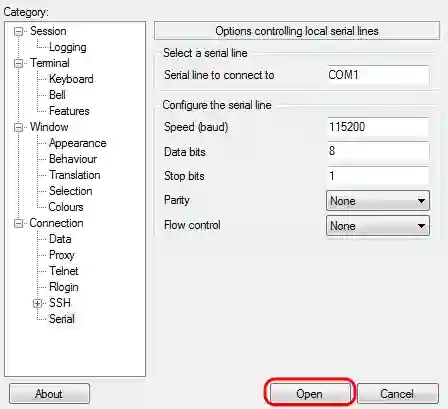Collapse the Session tree node
Screen dimensions: 448x409
pyautogui.click(x=19, y=32)
